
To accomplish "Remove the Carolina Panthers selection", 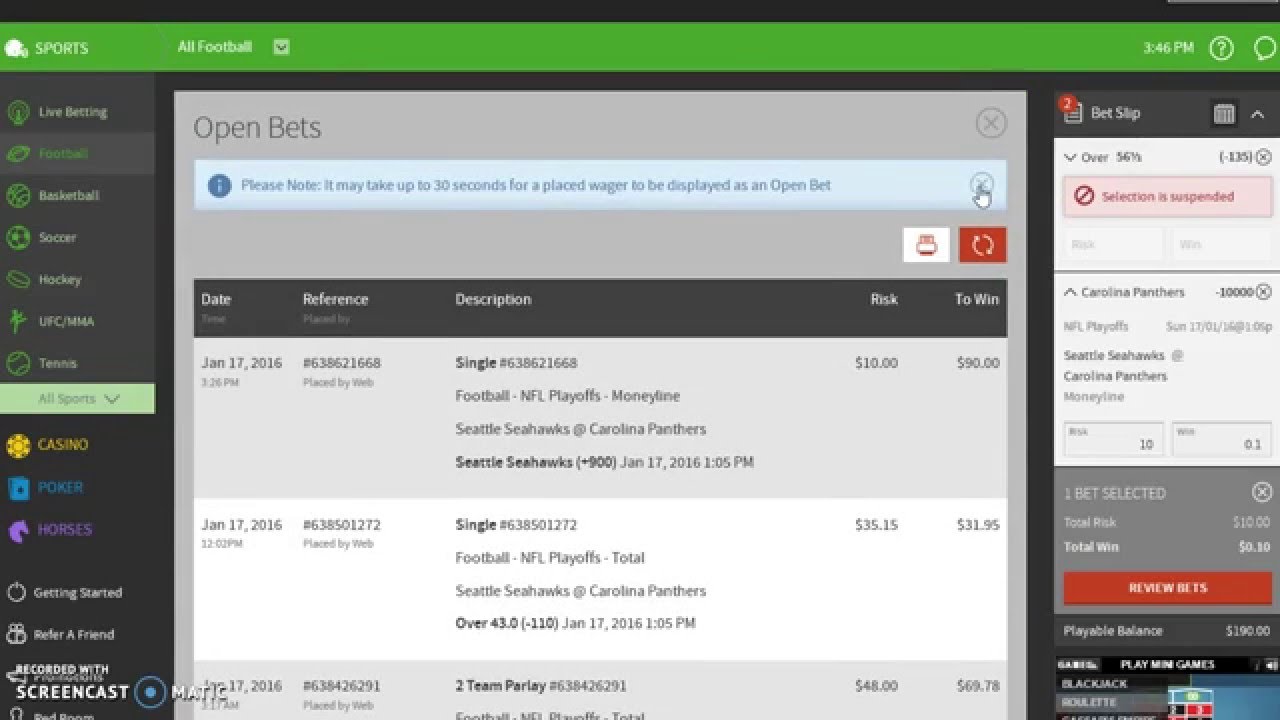I will pyautogui.click(x=1263, y=292).
